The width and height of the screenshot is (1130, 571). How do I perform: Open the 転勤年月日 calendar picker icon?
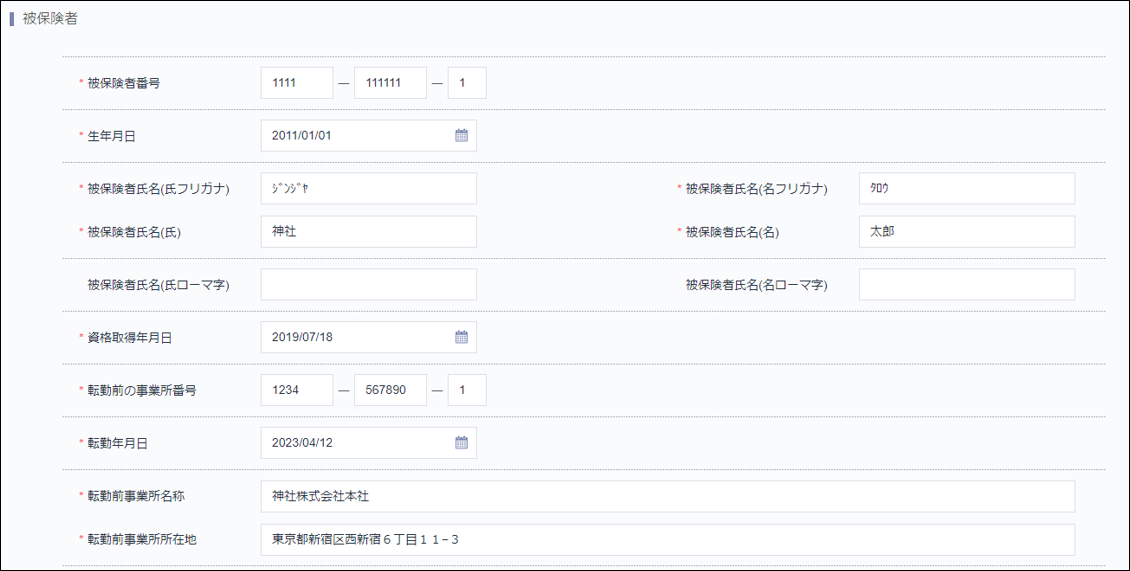coord(461,443)
